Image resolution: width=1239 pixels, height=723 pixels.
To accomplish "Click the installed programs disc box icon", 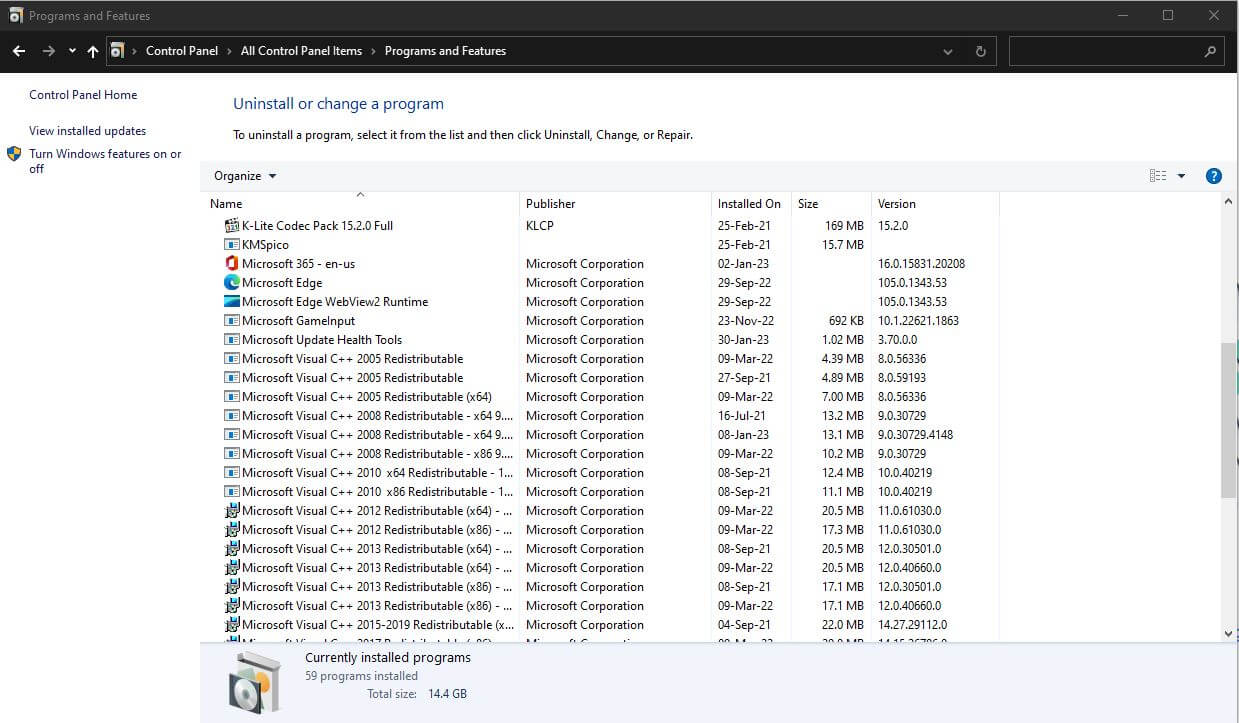I will tap(254, 682).
